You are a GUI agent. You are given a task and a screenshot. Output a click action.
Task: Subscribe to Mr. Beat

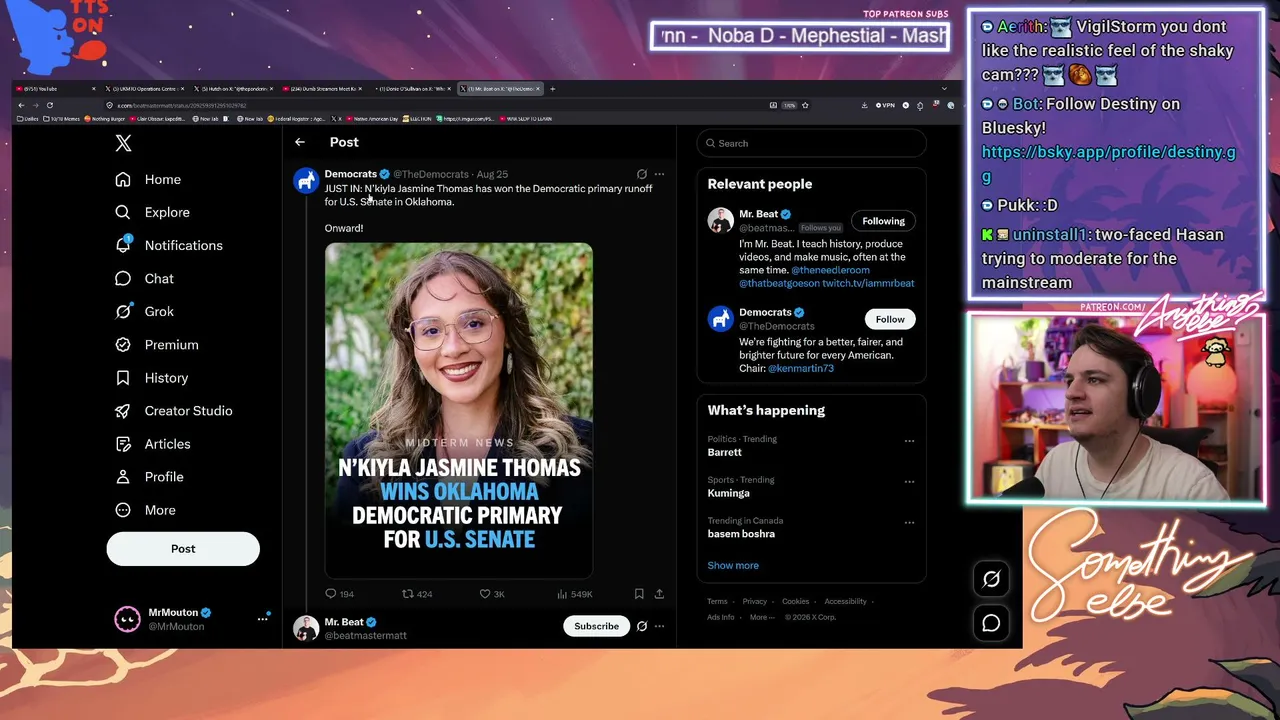pos(596,626)
